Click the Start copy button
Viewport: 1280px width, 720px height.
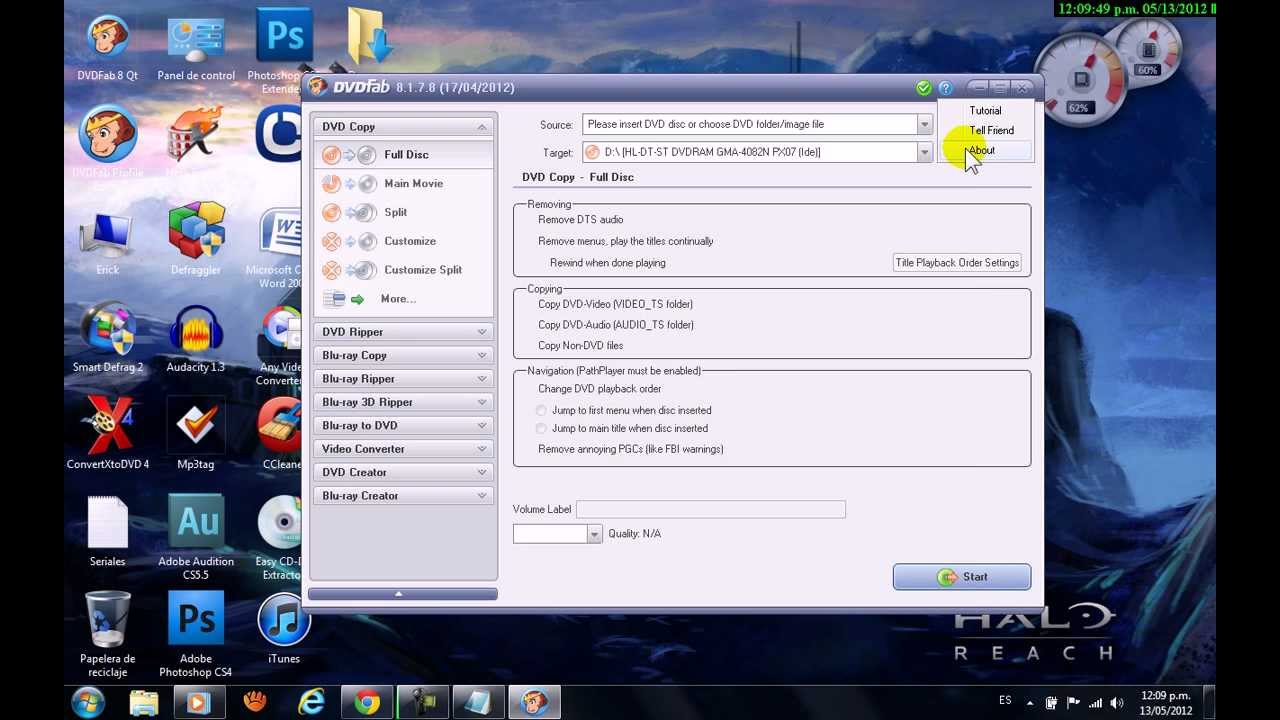tap(962, 577)
